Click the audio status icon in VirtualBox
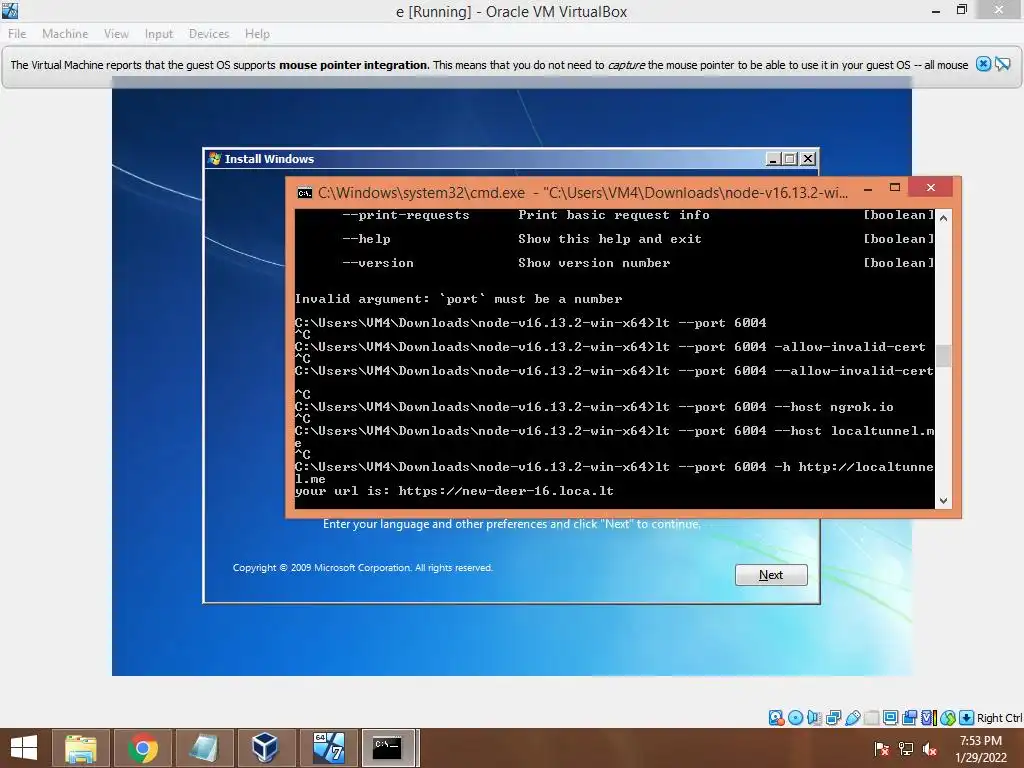Screen dimensions: 1024x768 coord(814,718)
